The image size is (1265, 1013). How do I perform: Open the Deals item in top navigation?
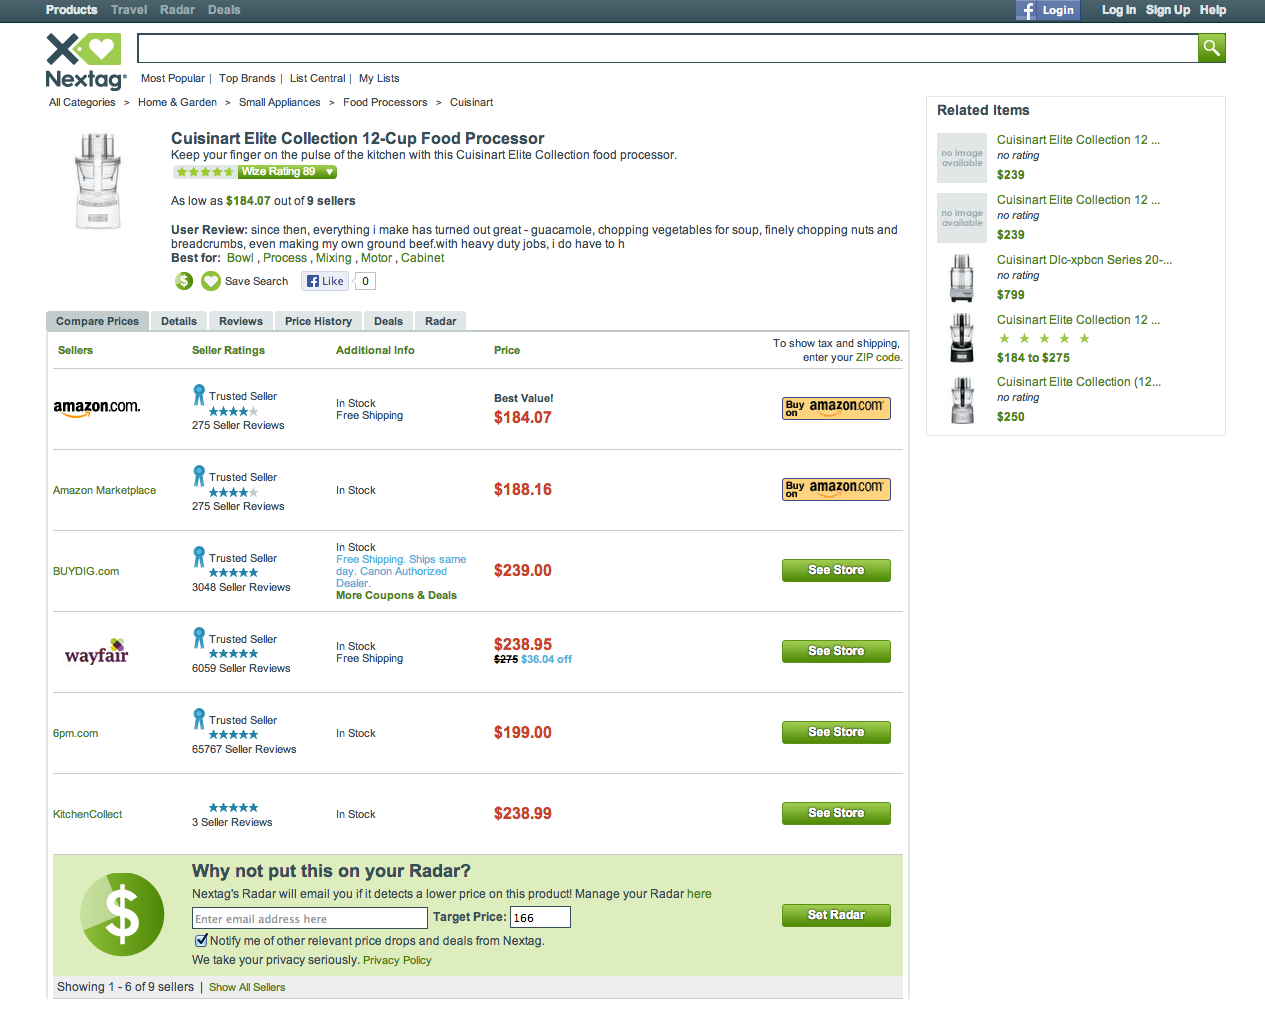pos(224,10)
